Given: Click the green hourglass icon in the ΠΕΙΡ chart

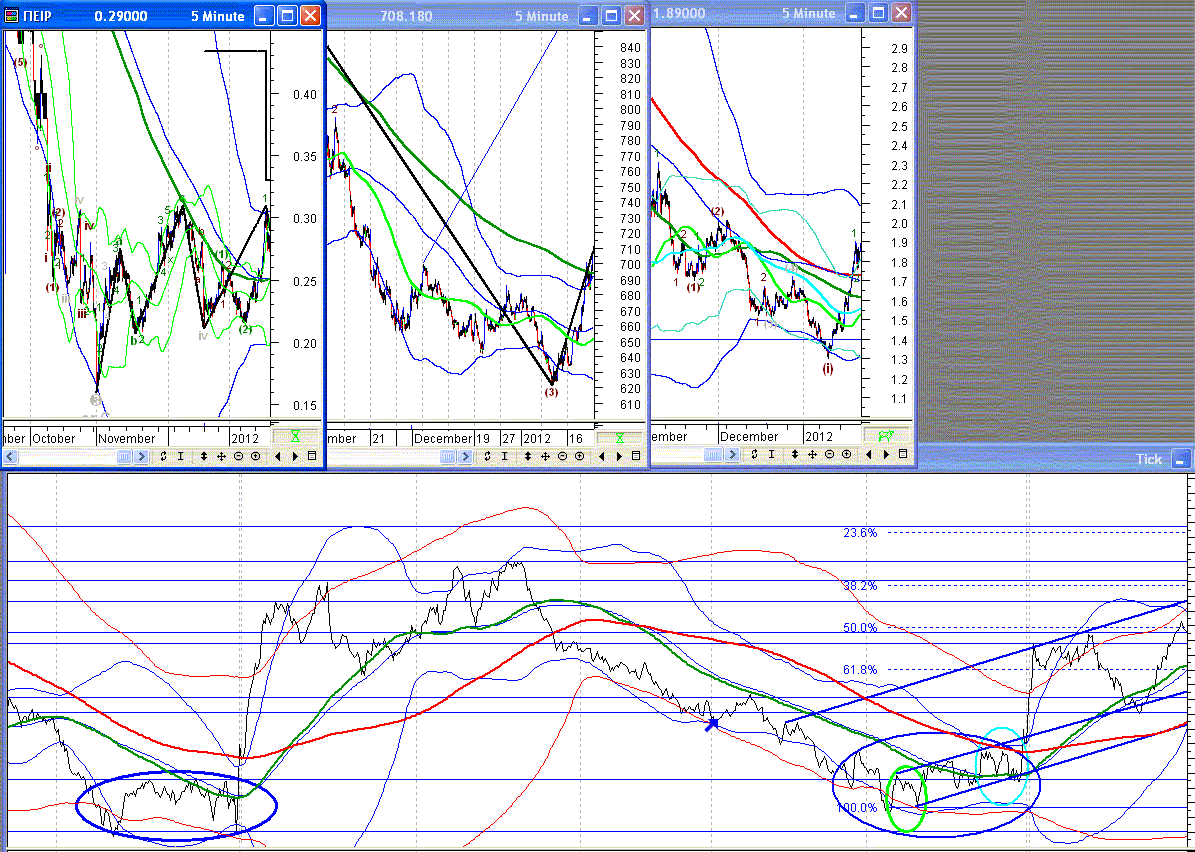Looking at the screenshot, I should (x=296, y=437).
